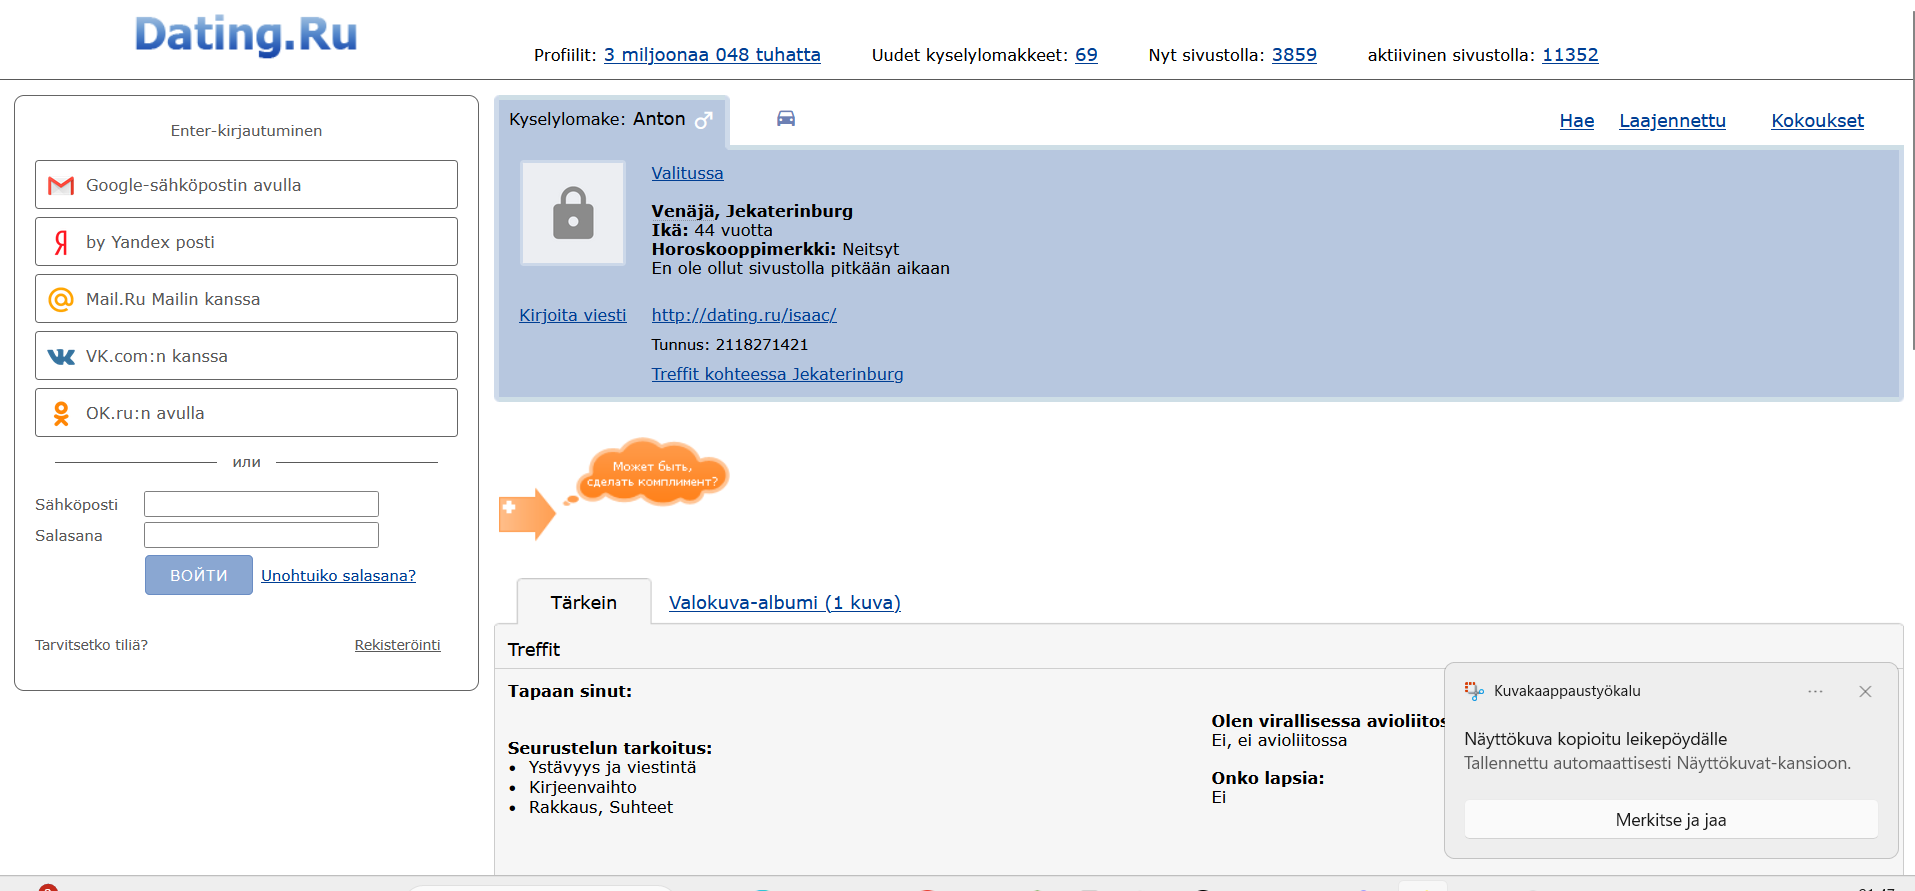Click the Rakkaus, Suhteet list item
This screenshot has height=891, width=1915.
coord(600,807)
